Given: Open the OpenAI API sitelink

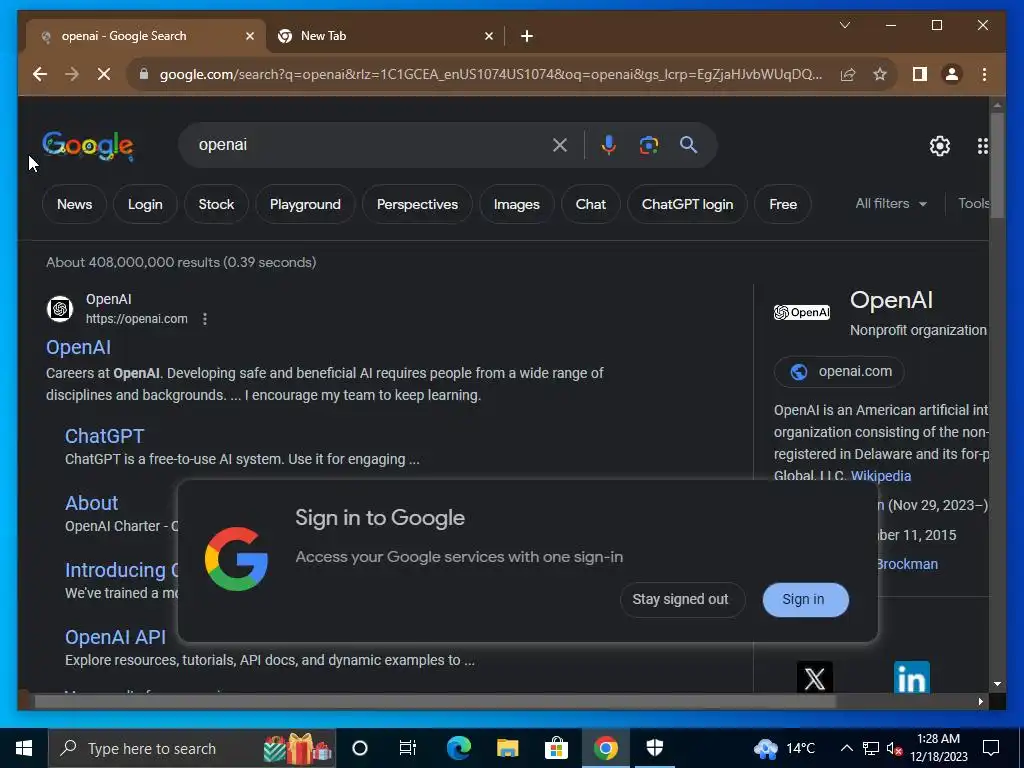Looking at the screenshot, I should click(116, 637).
